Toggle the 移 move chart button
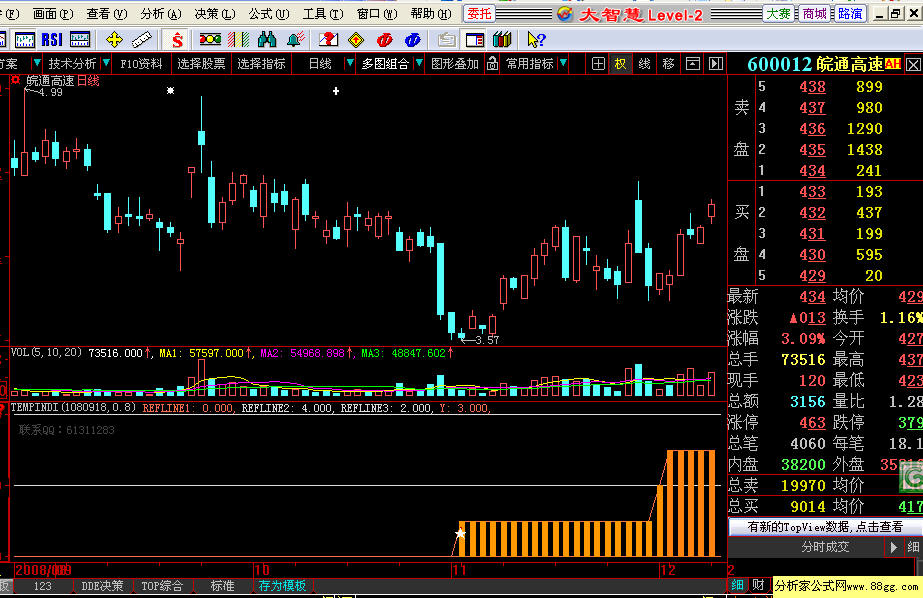The height and width of the screenshot is (598, 923). pos(669,64)
